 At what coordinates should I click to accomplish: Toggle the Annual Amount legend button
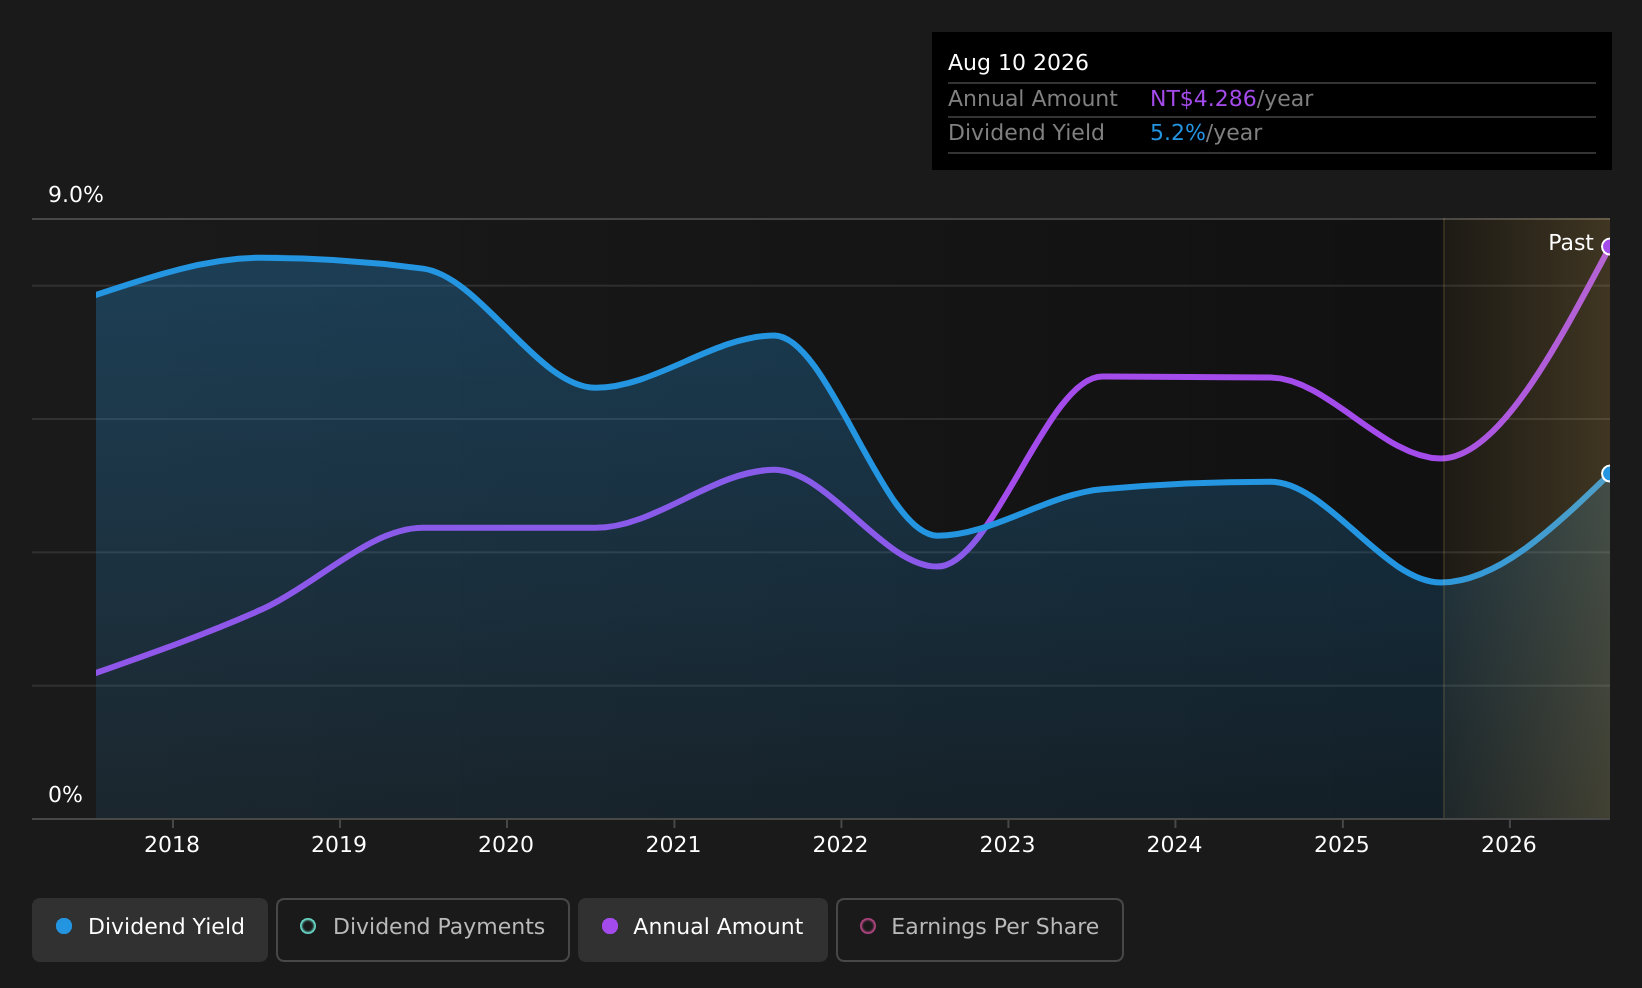click(703, 929)
